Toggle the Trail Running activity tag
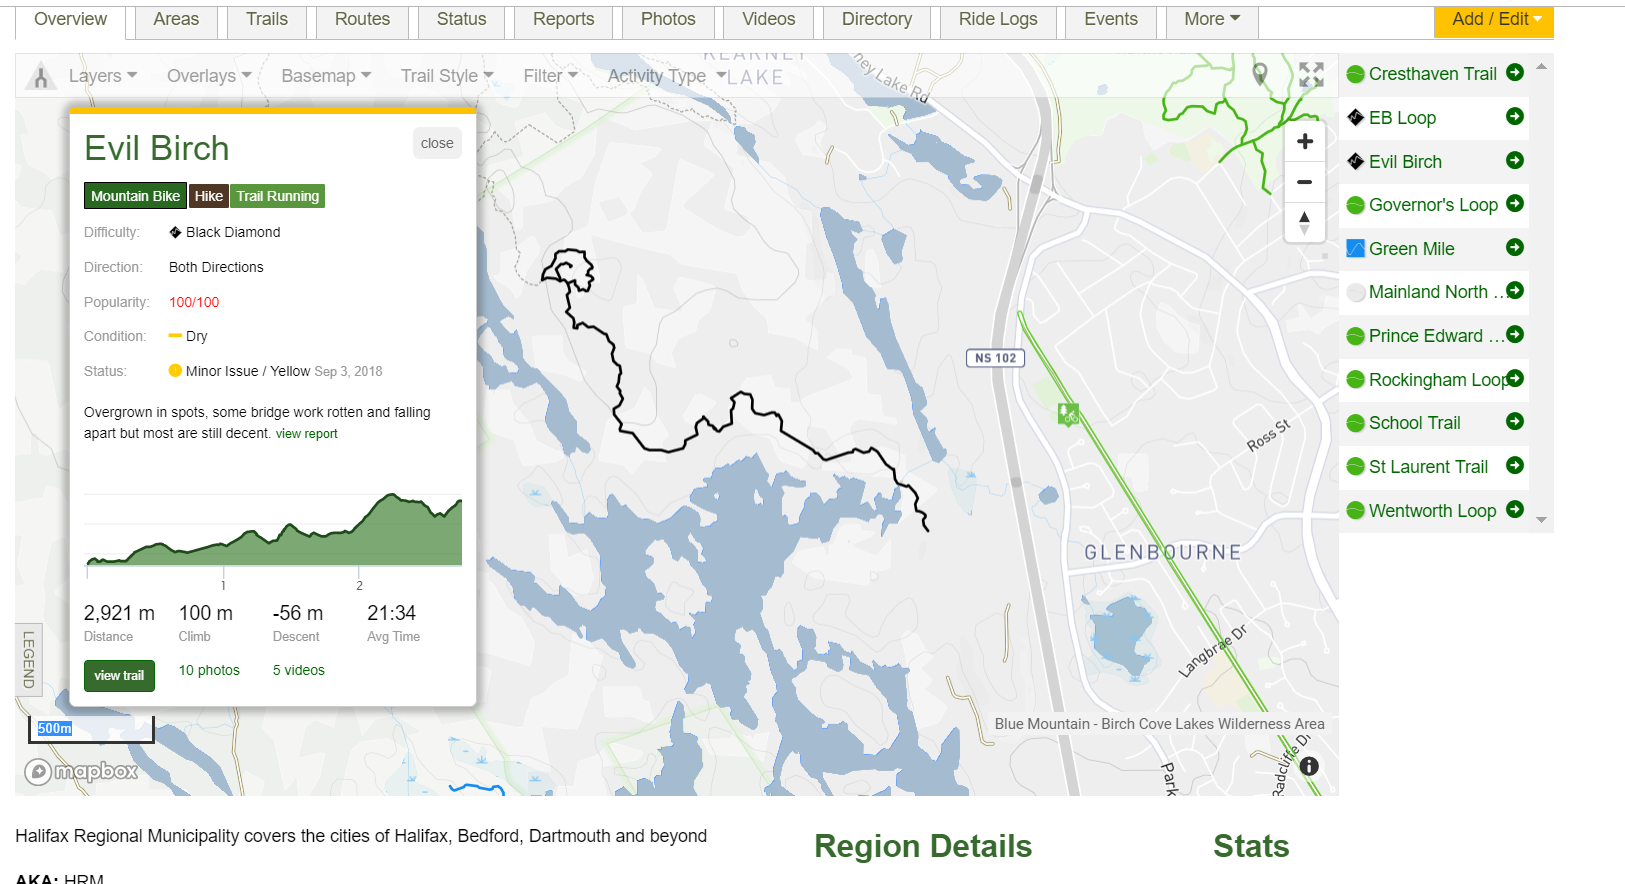Screen dimensions: 1625x884 click(278, 196)
